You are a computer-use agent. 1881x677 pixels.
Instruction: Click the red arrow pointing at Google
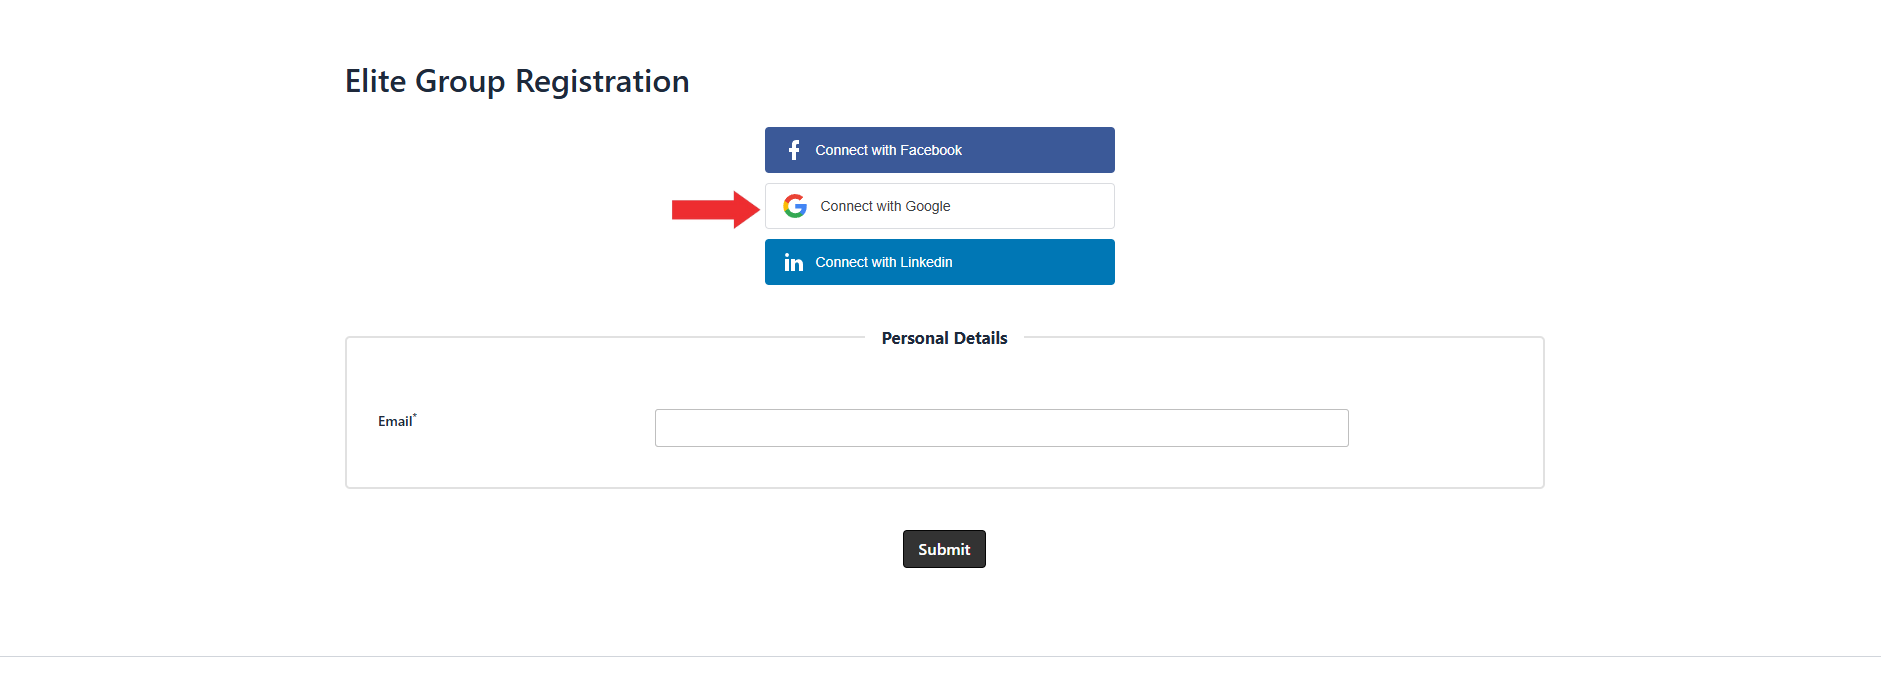715,209
